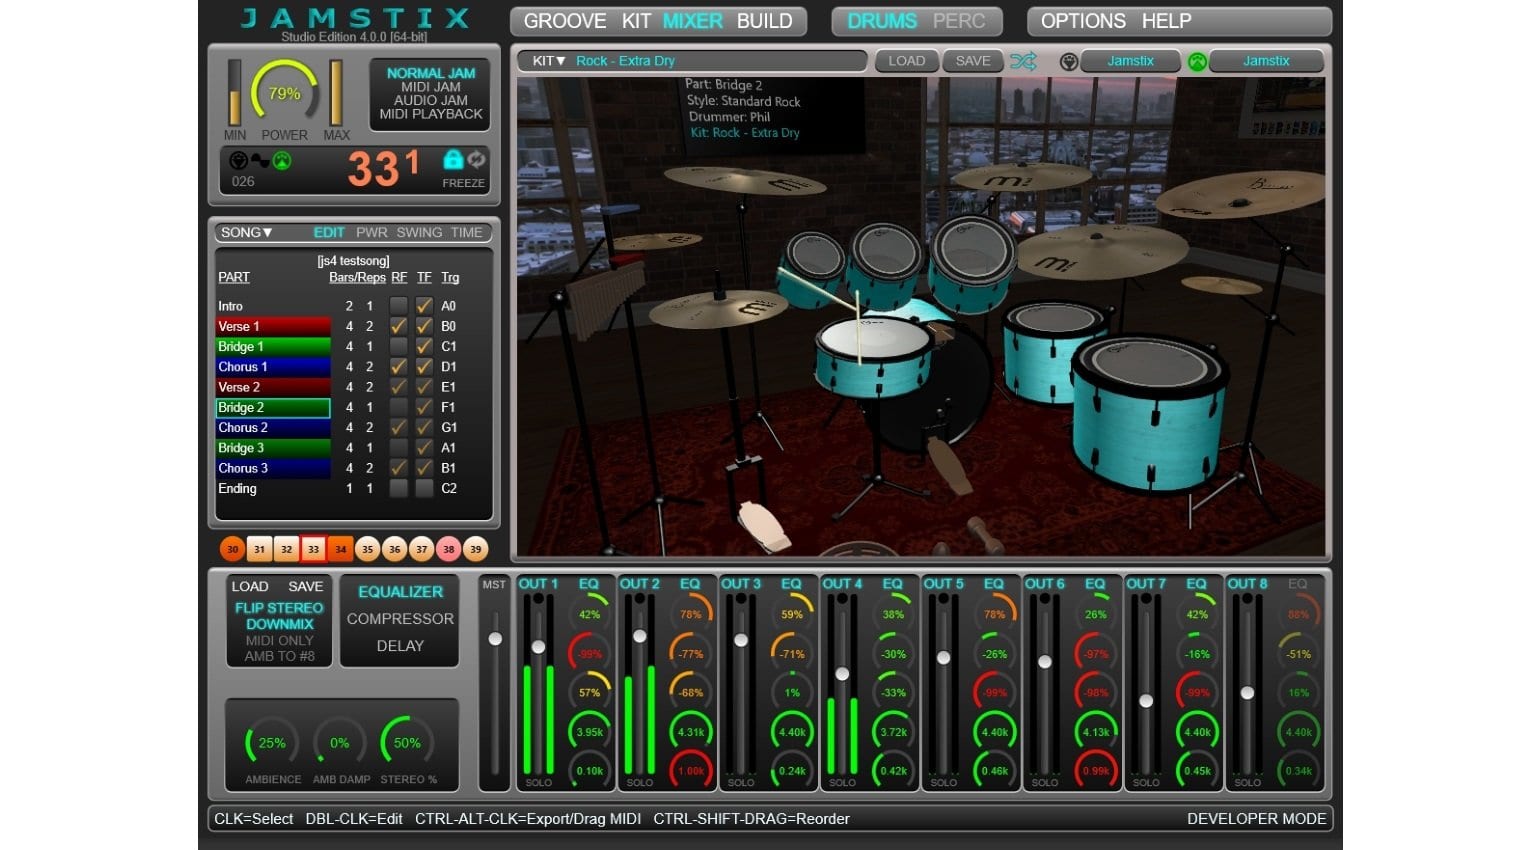The width and height of the screenshot is (1540, 850).
Task: Click the Ambience 25% knob
Action: [272, 743]
